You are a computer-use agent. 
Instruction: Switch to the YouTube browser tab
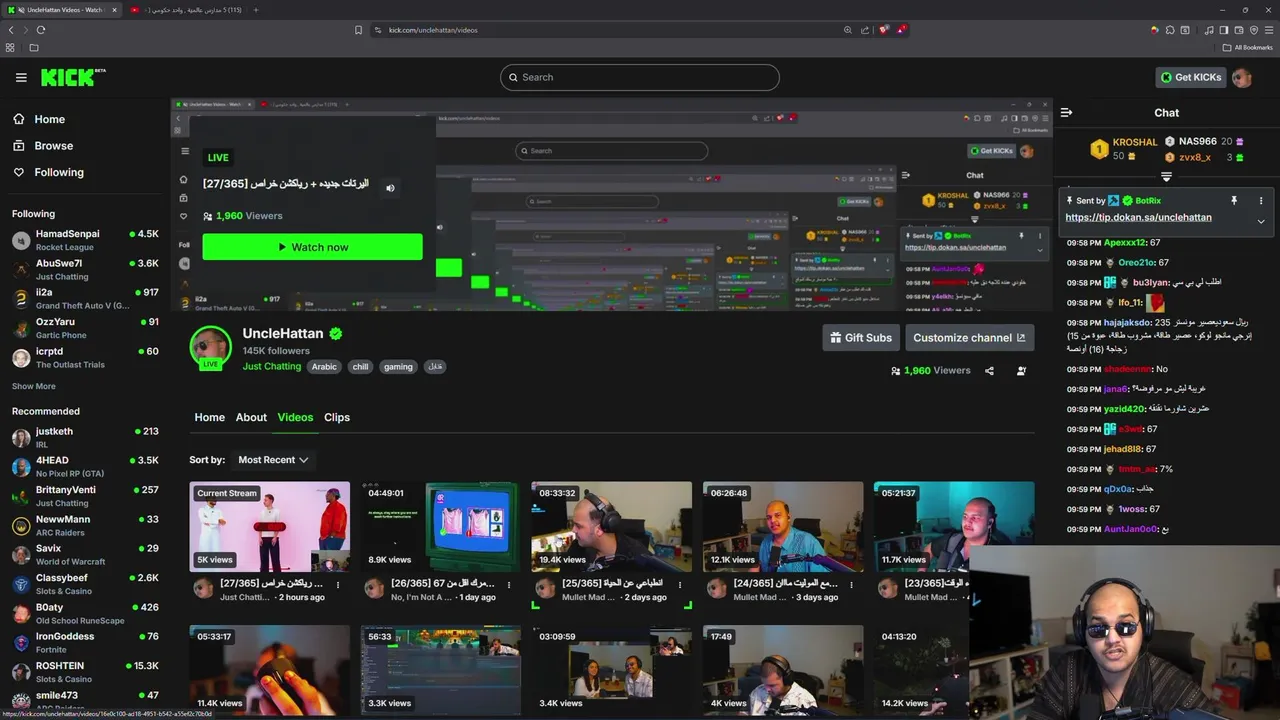point(185,10)
